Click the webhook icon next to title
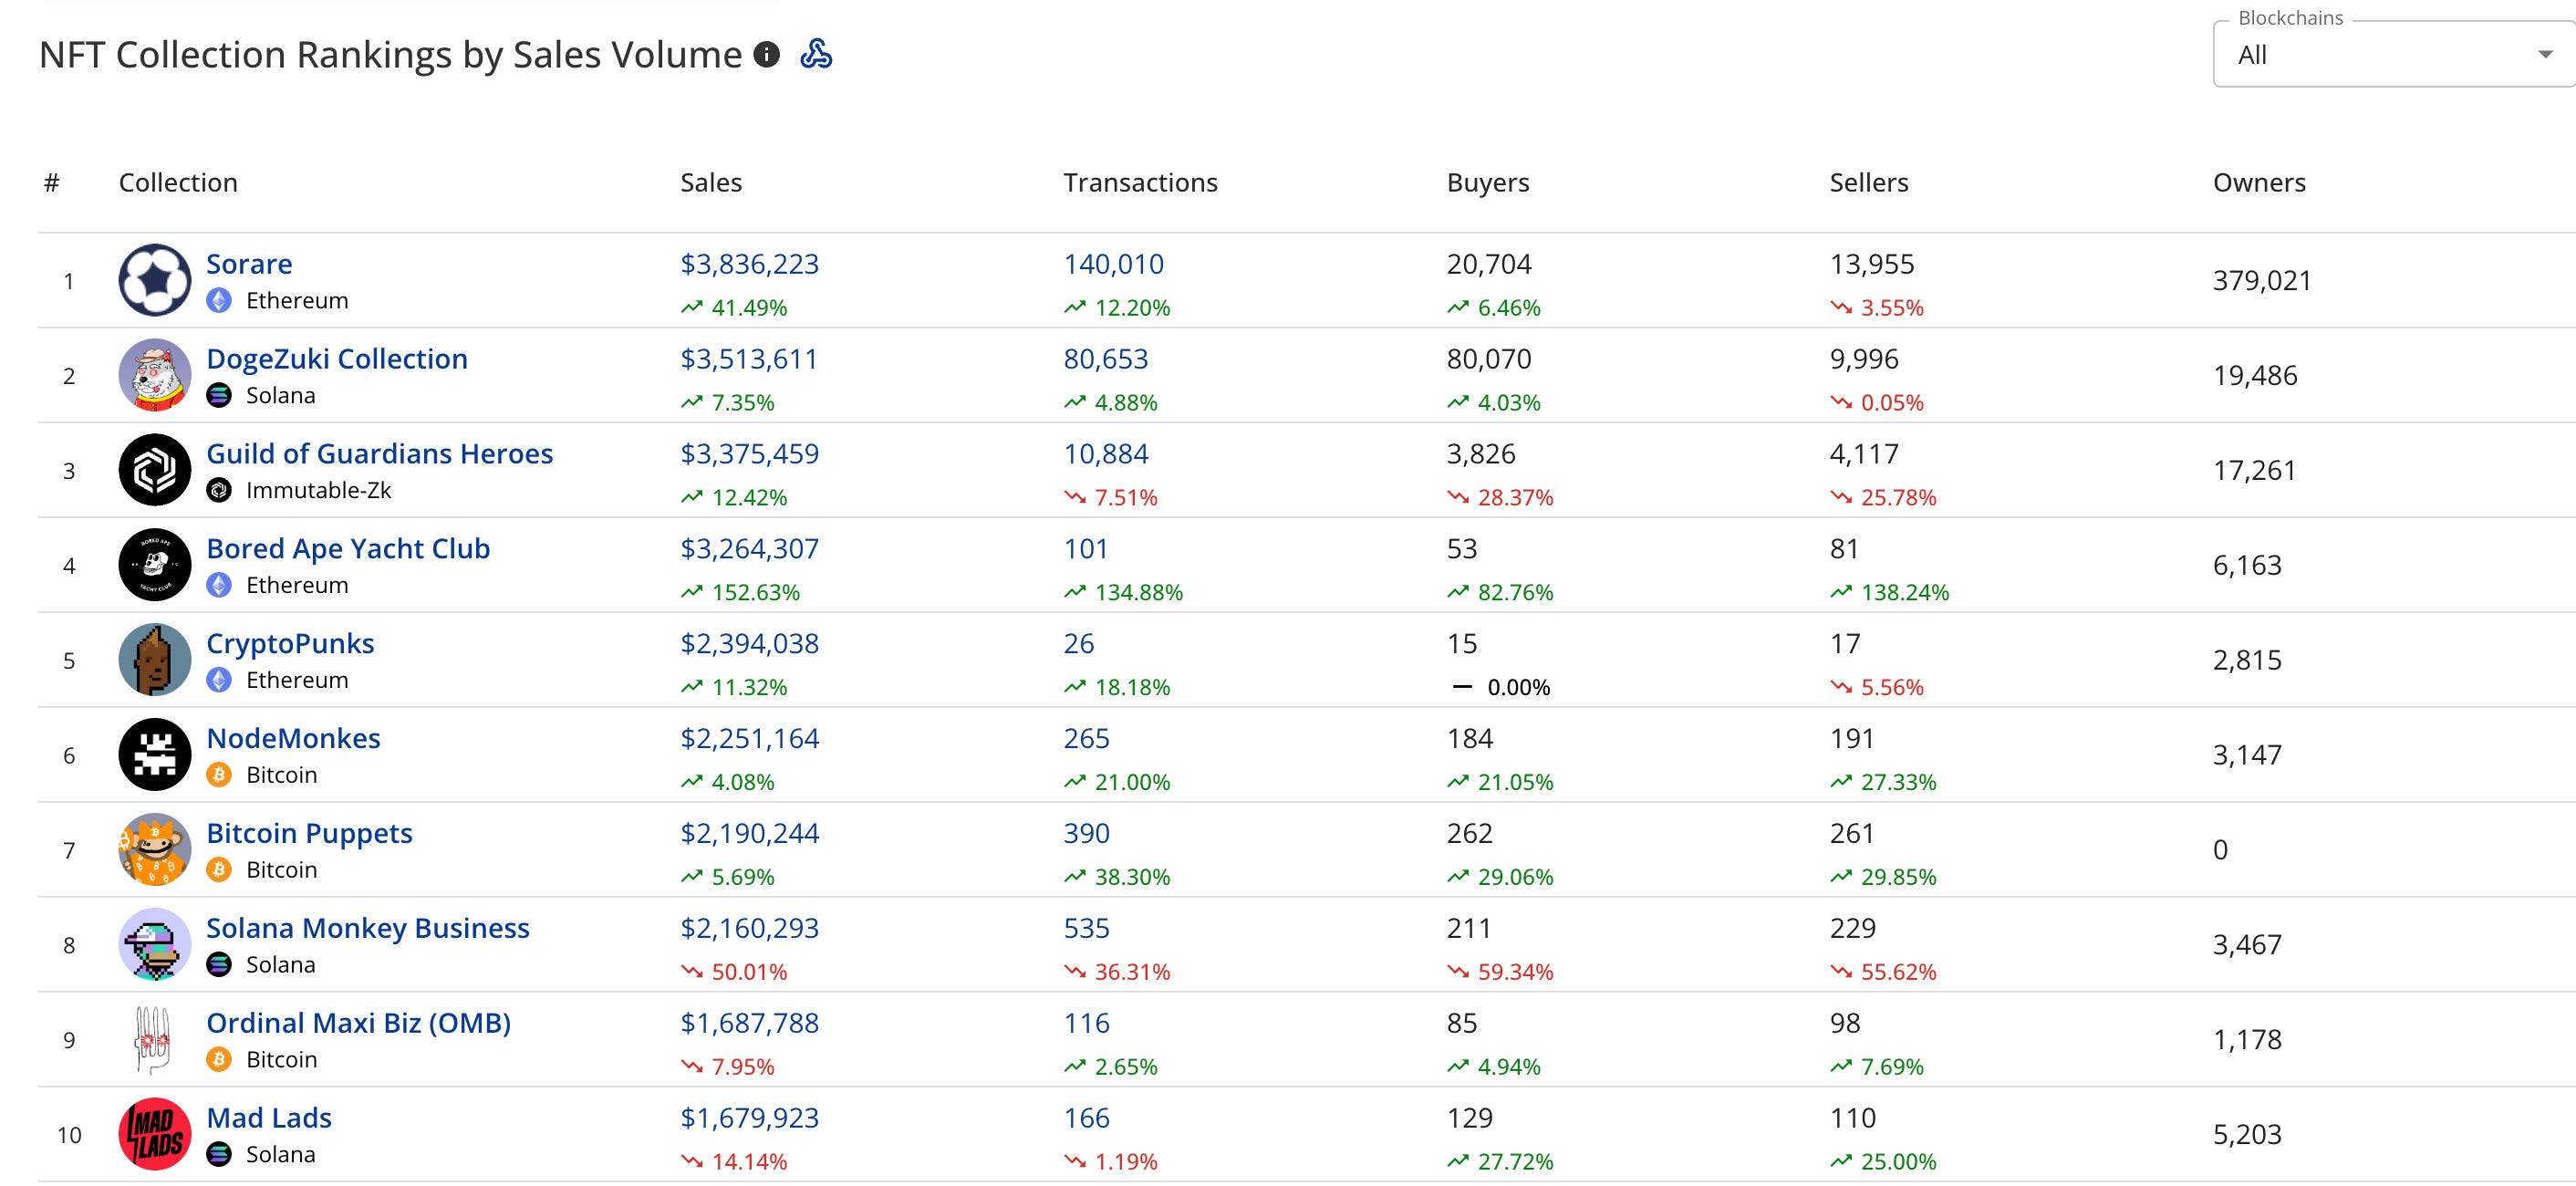The height and width of the screenshot is (1186, 2576). point(816,54)
